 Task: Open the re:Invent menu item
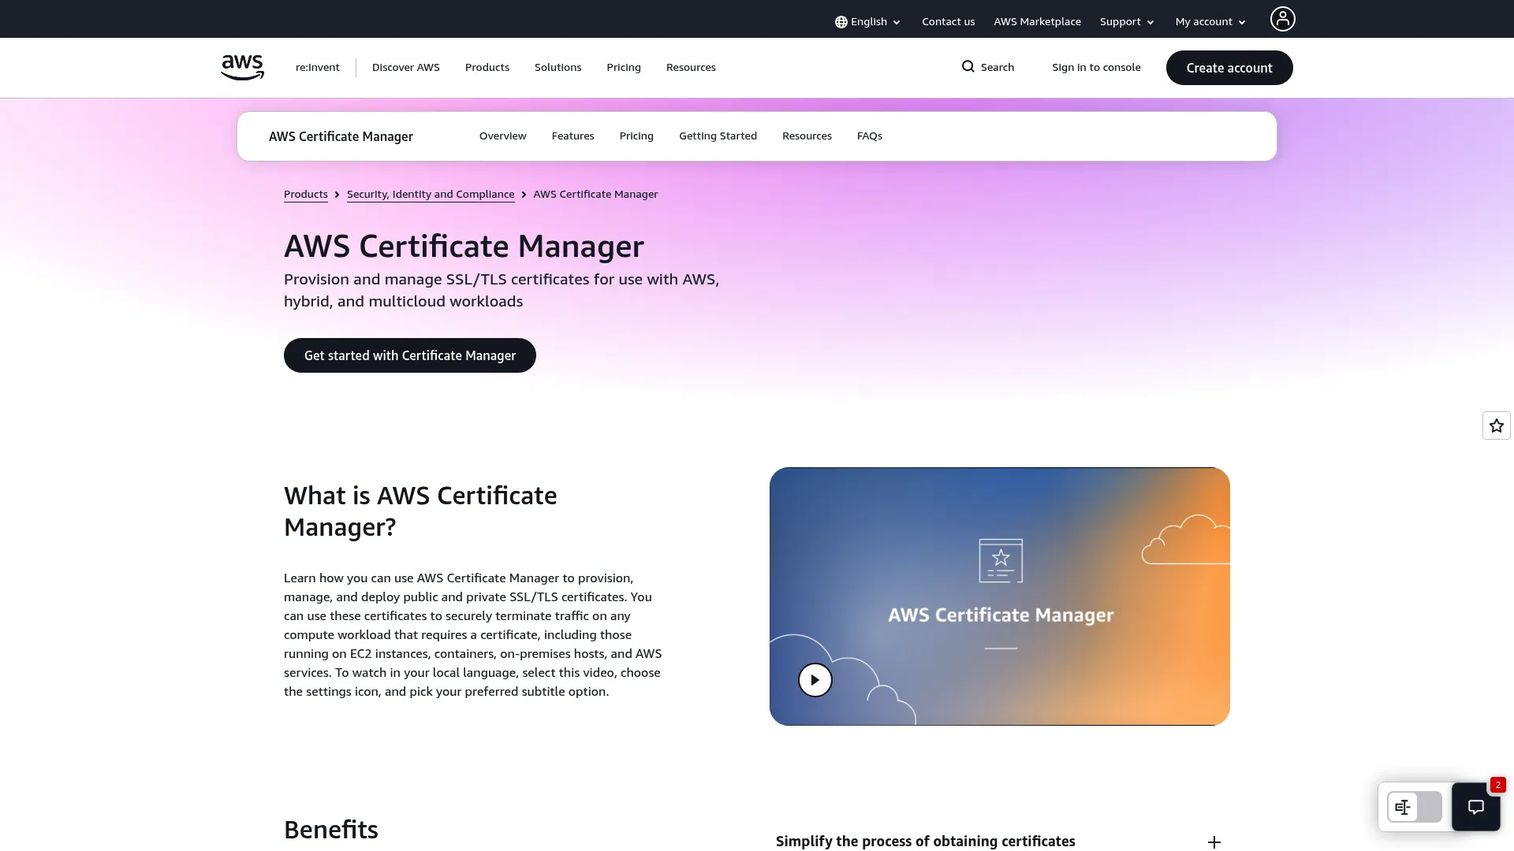[x=317, y=68]
